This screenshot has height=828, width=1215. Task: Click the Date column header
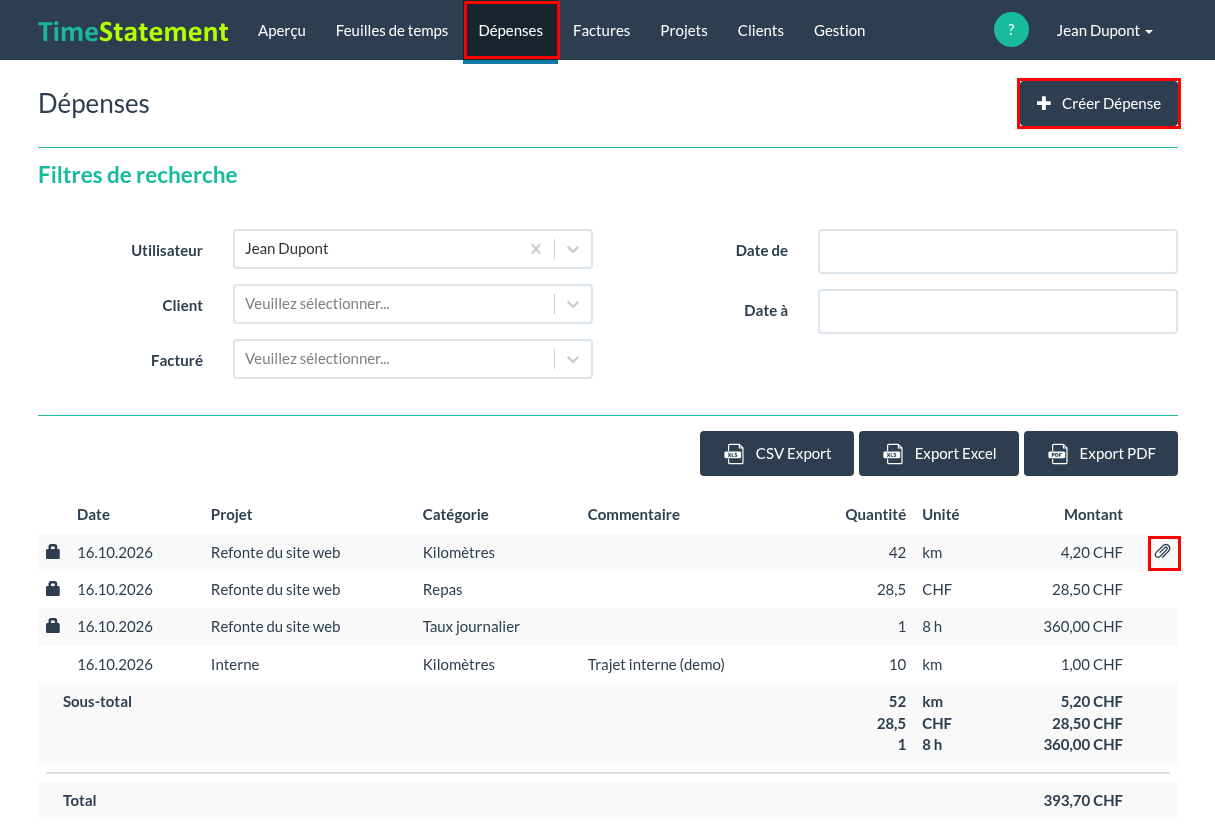tap(93, 515)
